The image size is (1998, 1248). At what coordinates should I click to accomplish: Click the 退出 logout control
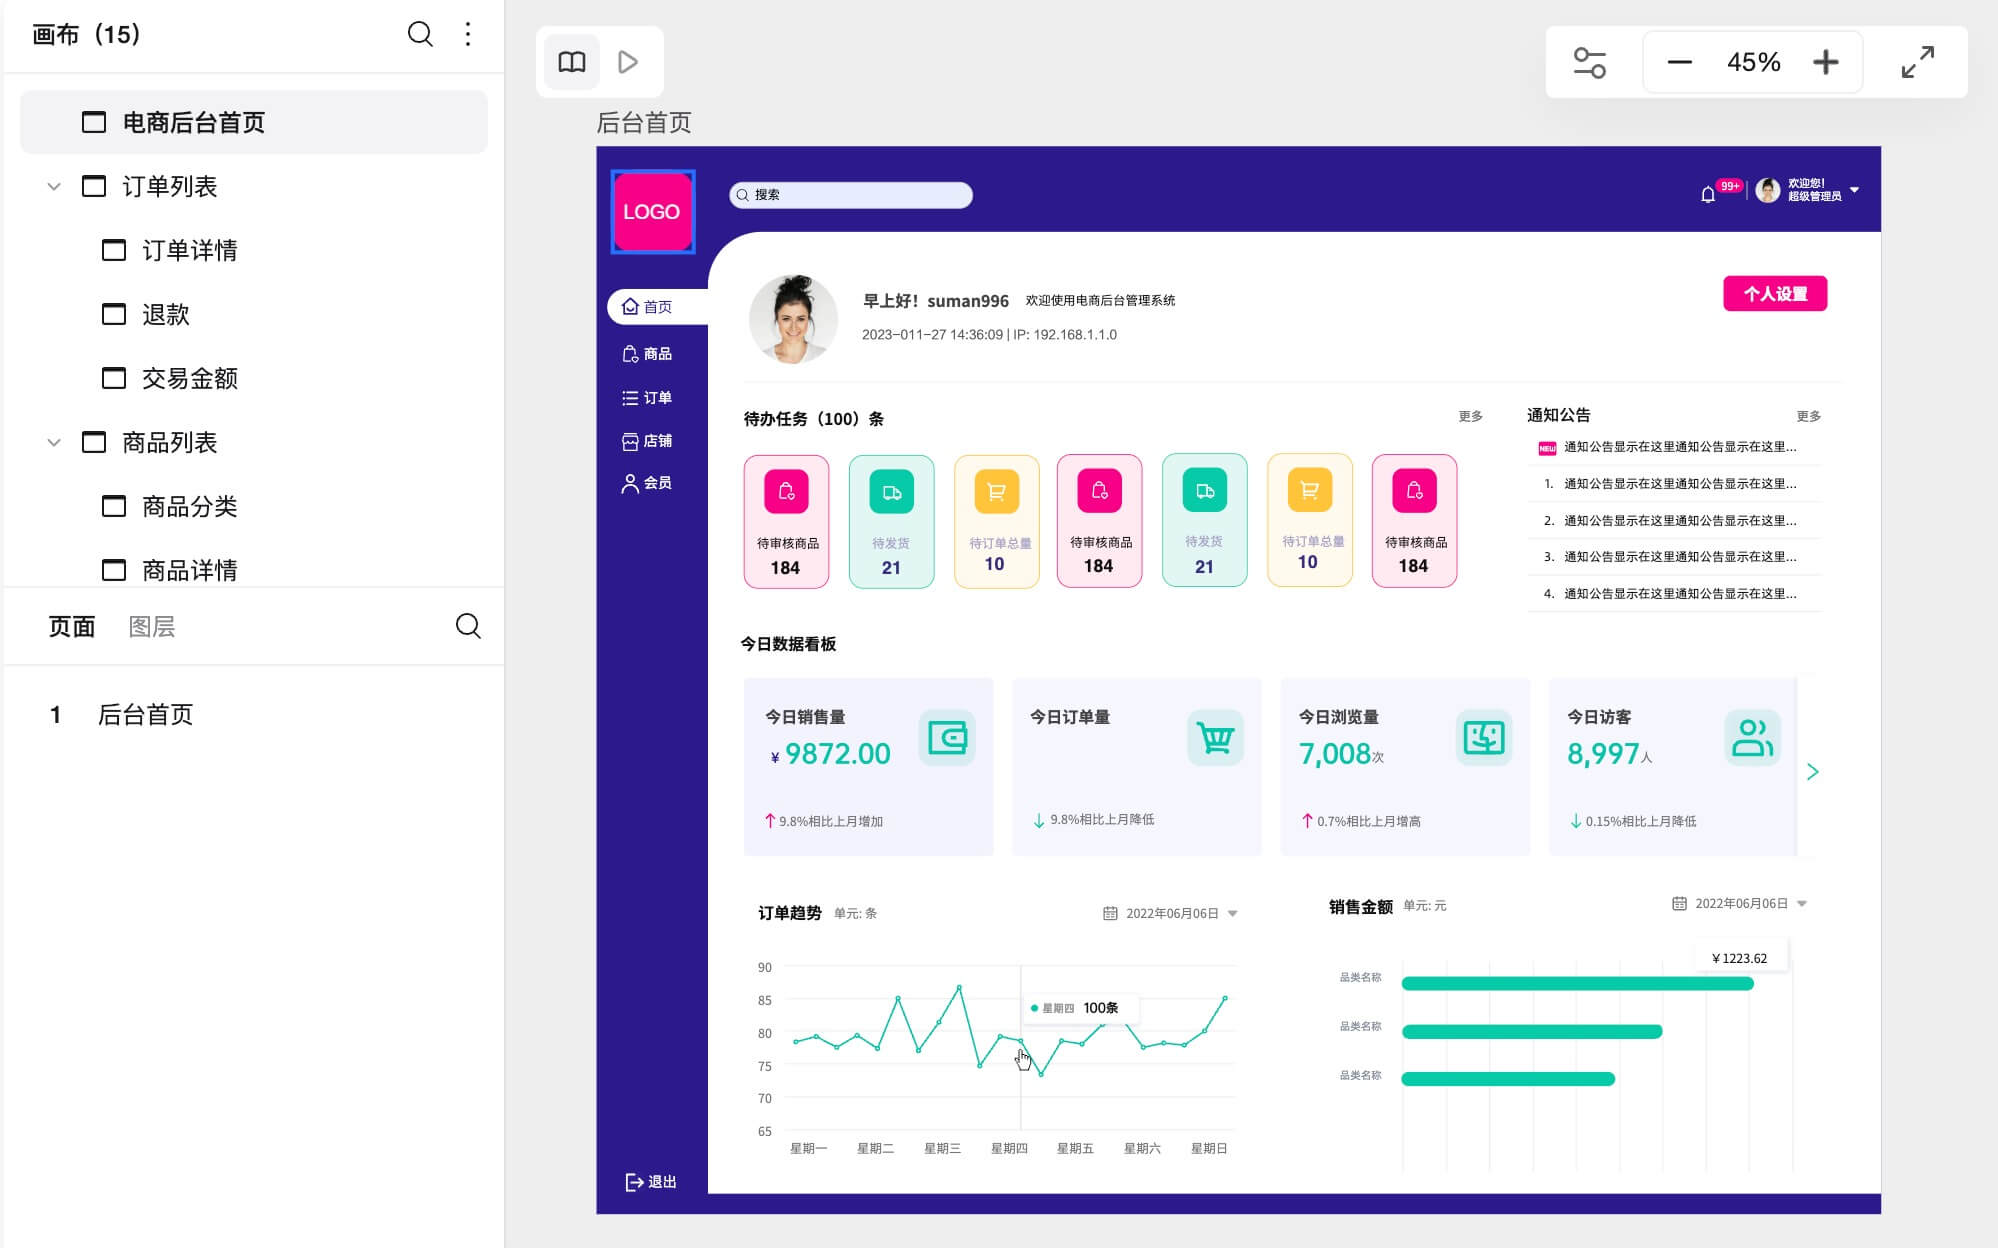(652, 1181)
